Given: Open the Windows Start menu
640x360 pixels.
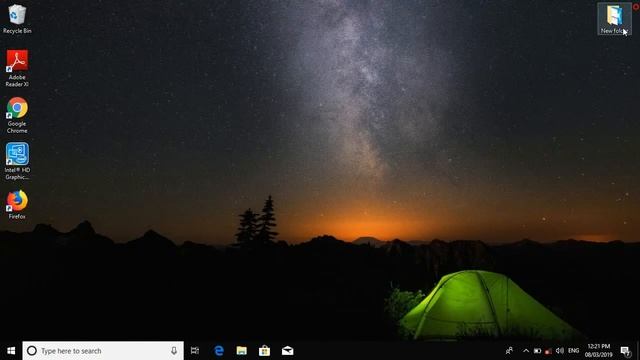Looking at the screenshot, I should pyautogui.click(x=11, y=351).
